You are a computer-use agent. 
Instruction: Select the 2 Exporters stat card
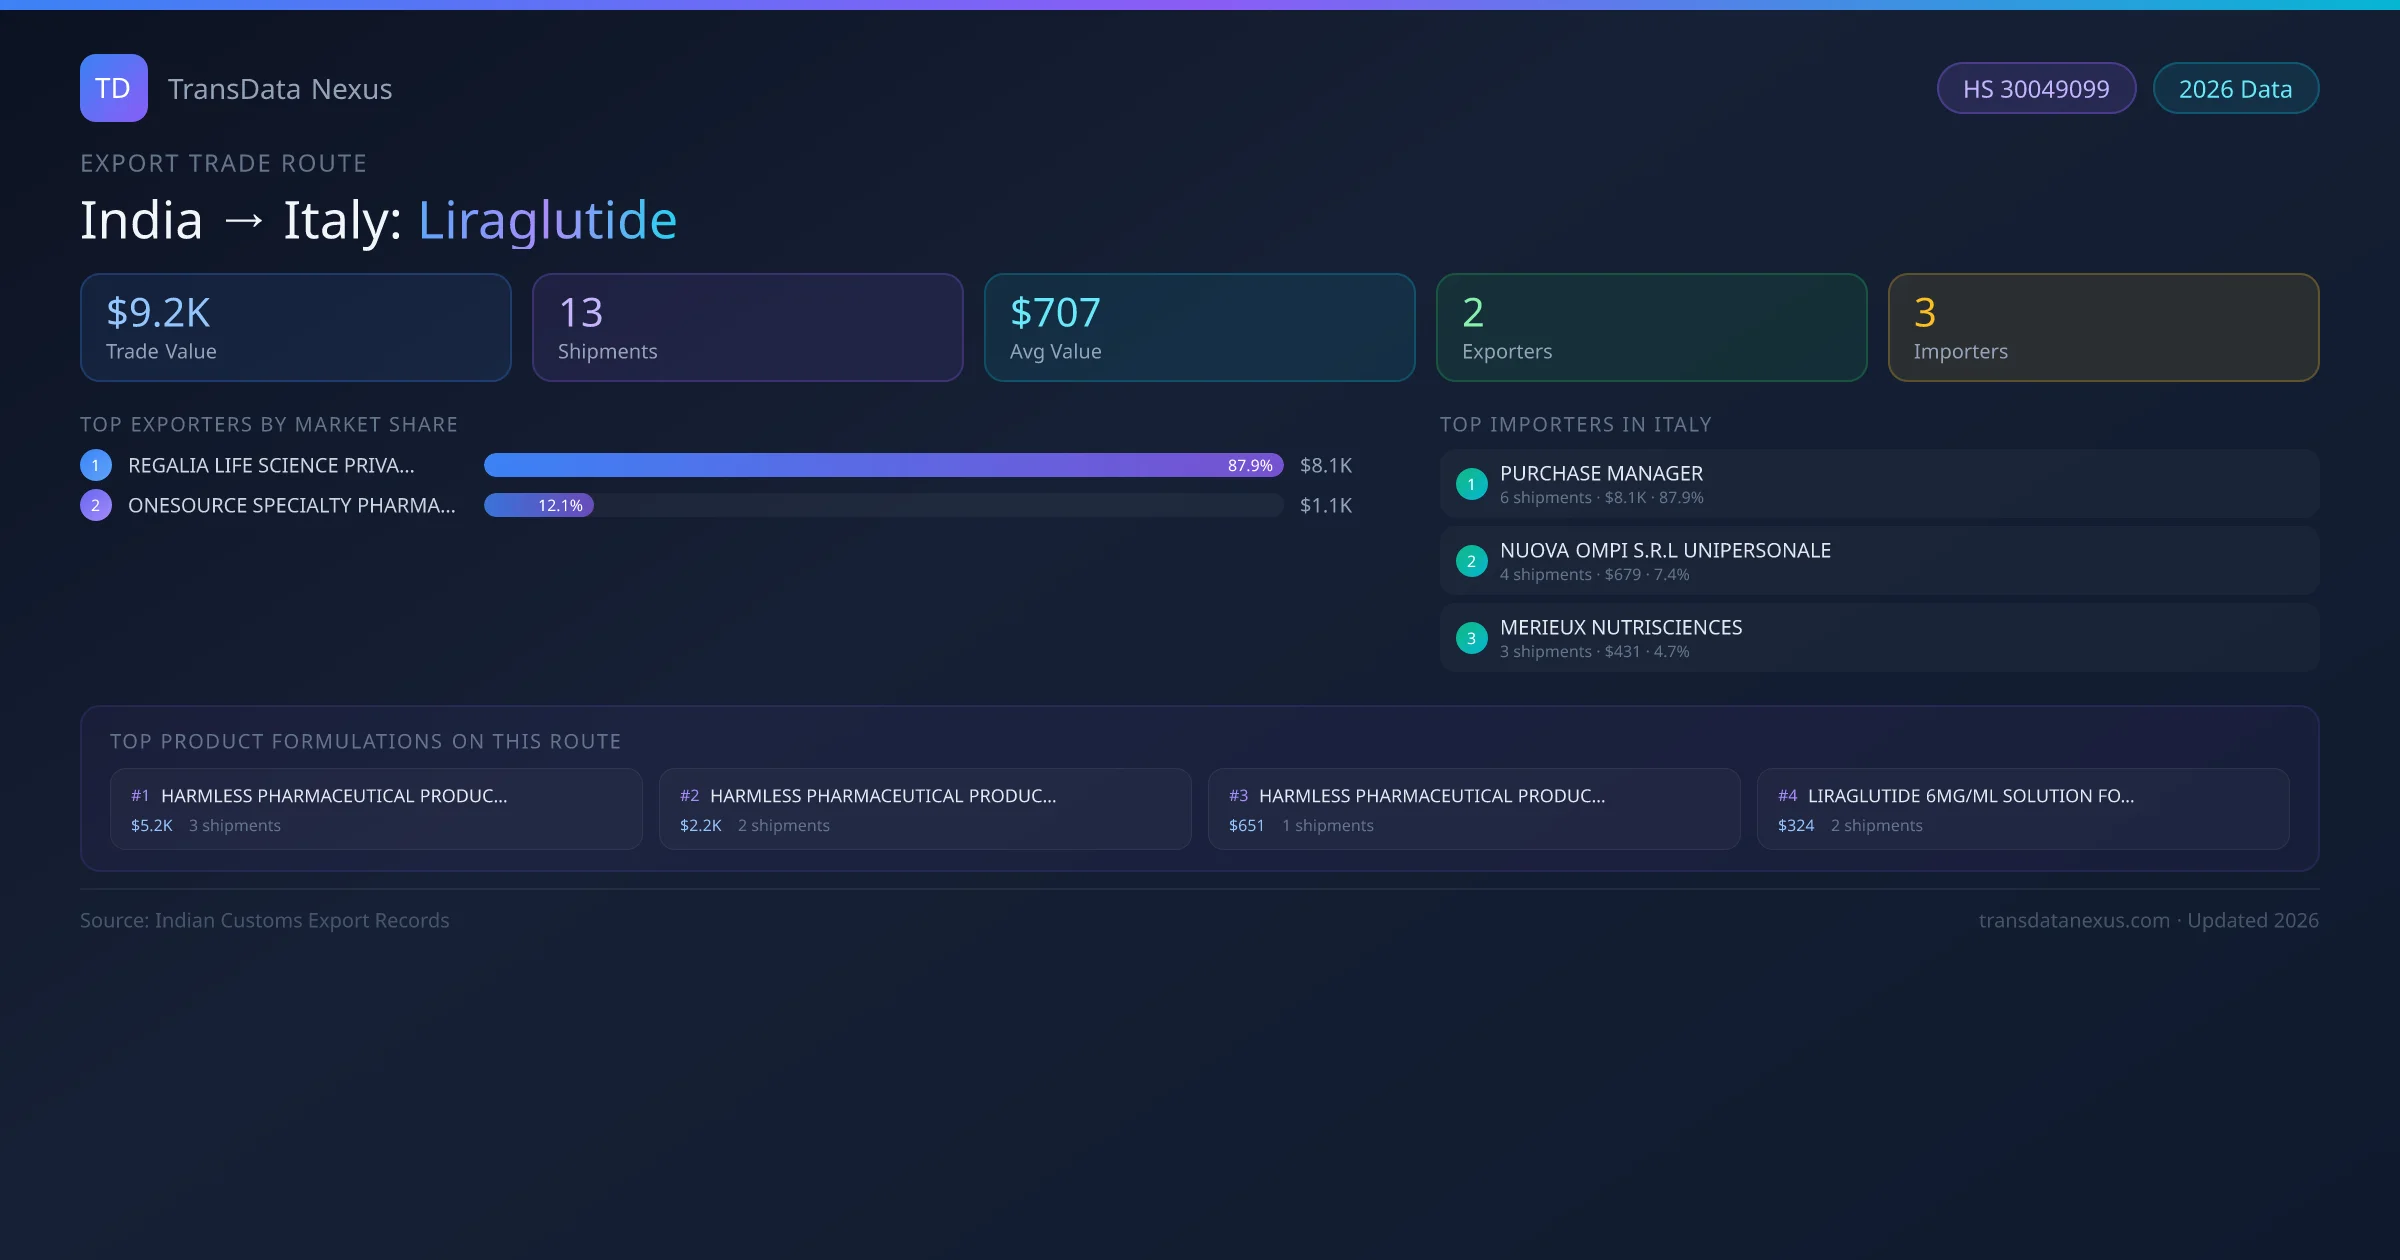coord(1651,328)
